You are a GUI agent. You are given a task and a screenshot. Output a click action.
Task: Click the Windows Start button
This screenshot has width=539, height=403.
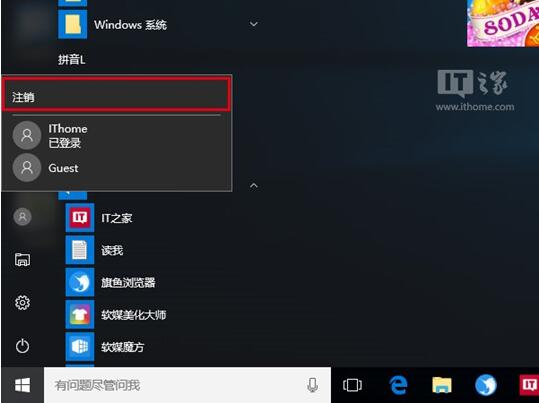(22, 385)
